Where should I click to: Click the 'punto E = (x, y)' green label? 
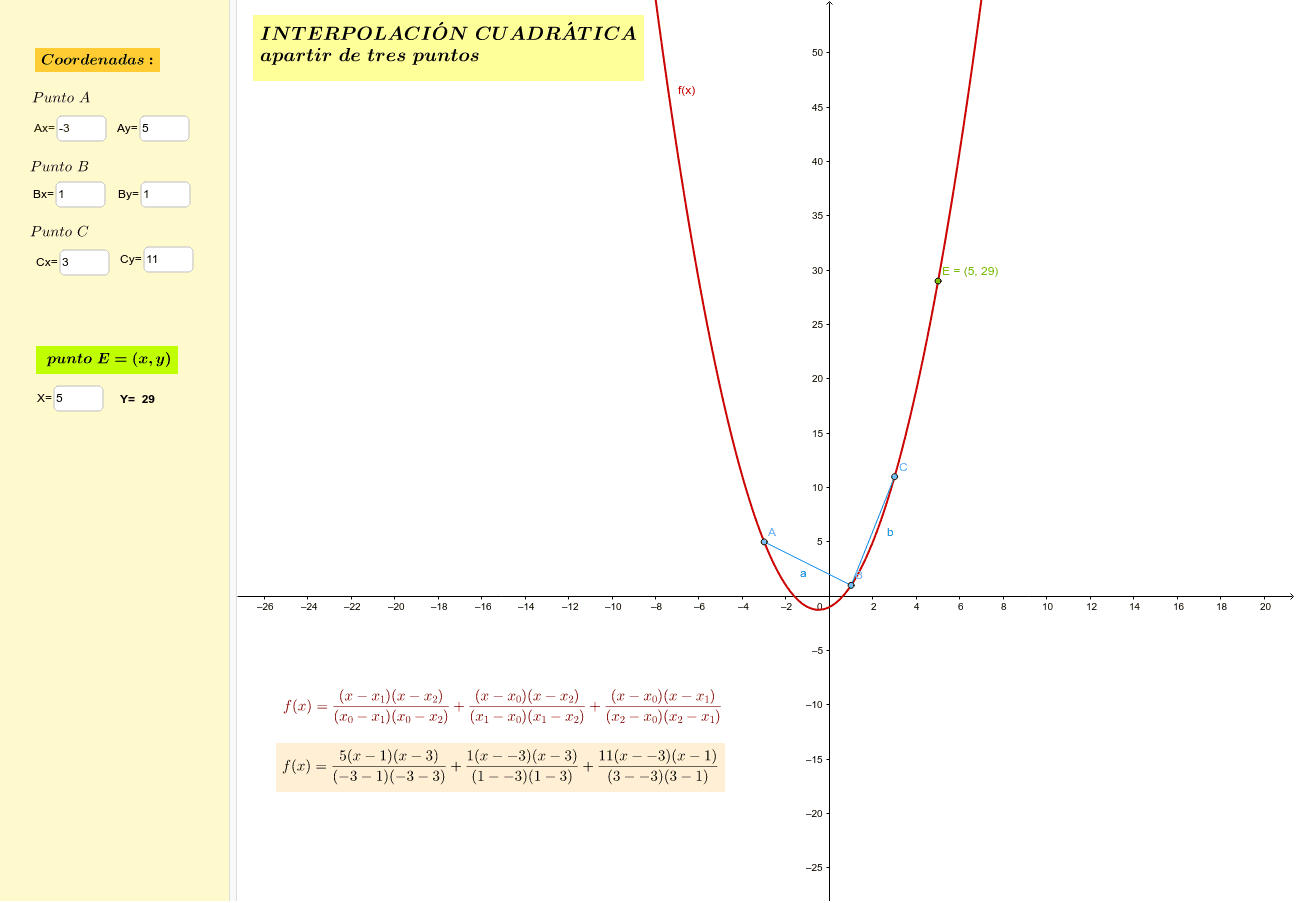[x=107, y=360]
